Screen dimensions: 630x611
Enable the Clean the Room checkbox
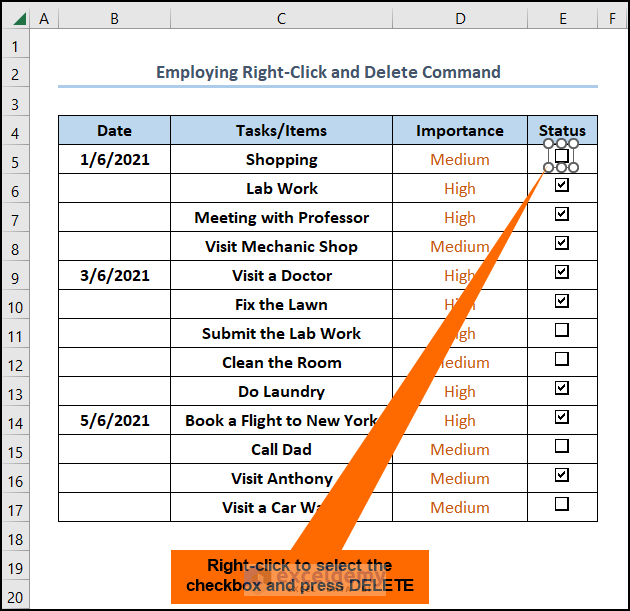[x=562, y=358]
